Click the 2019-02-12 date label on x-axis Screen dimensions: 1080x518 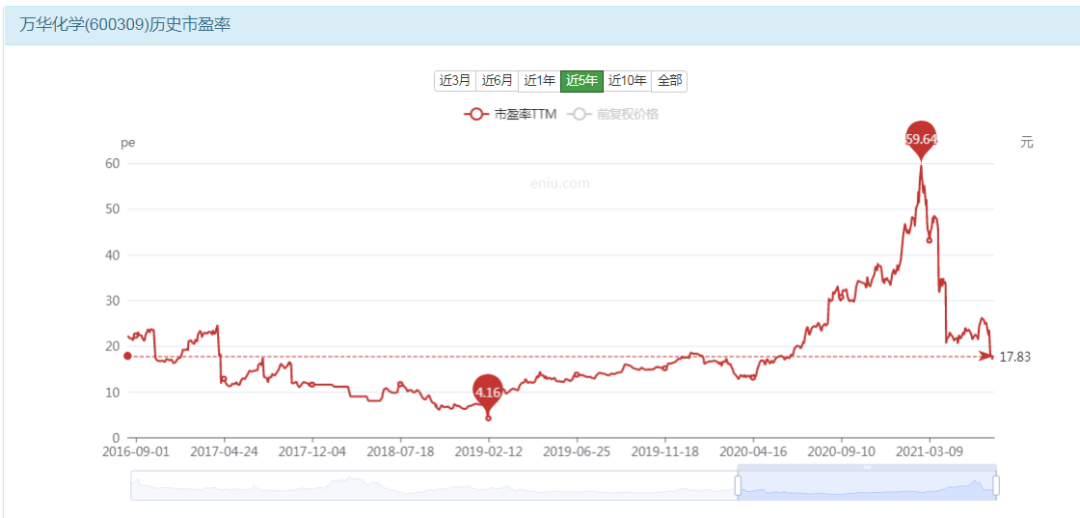pos(488,452)
